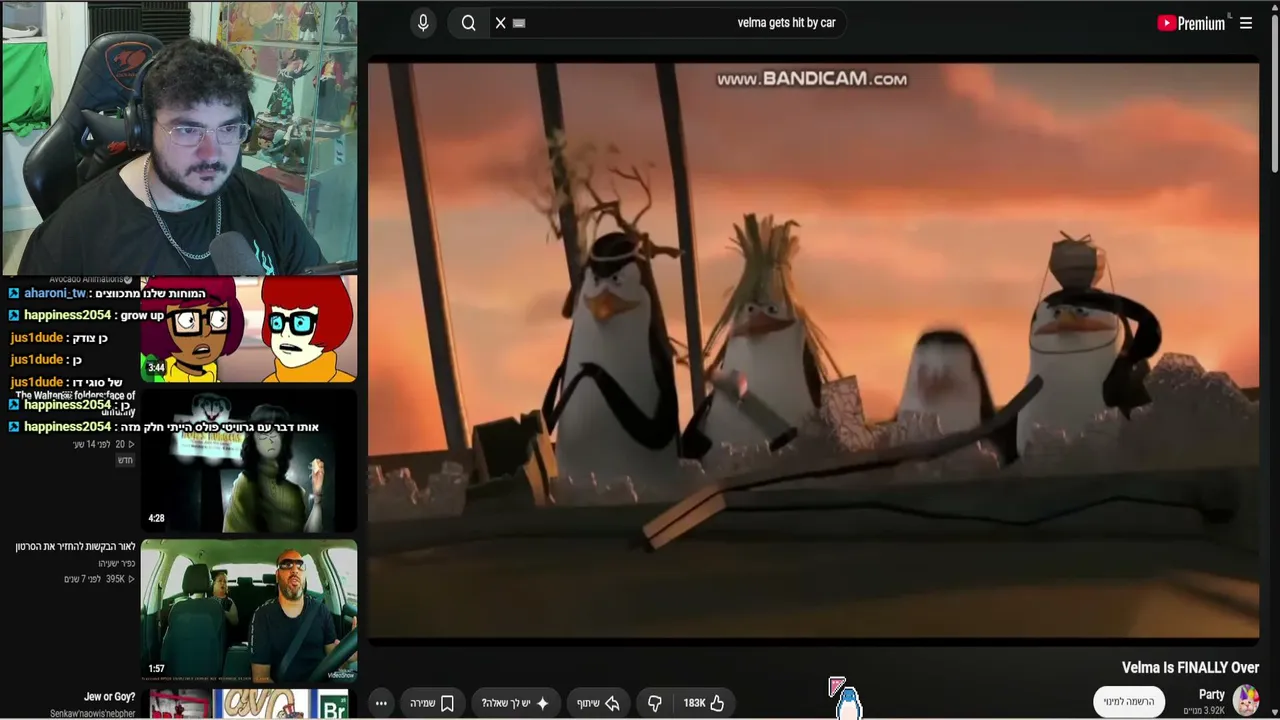The width and height of the screenshot is (1280, 720).
Task: Click the chat message "happiness2054 : grow up"
Action: (86, 315)
